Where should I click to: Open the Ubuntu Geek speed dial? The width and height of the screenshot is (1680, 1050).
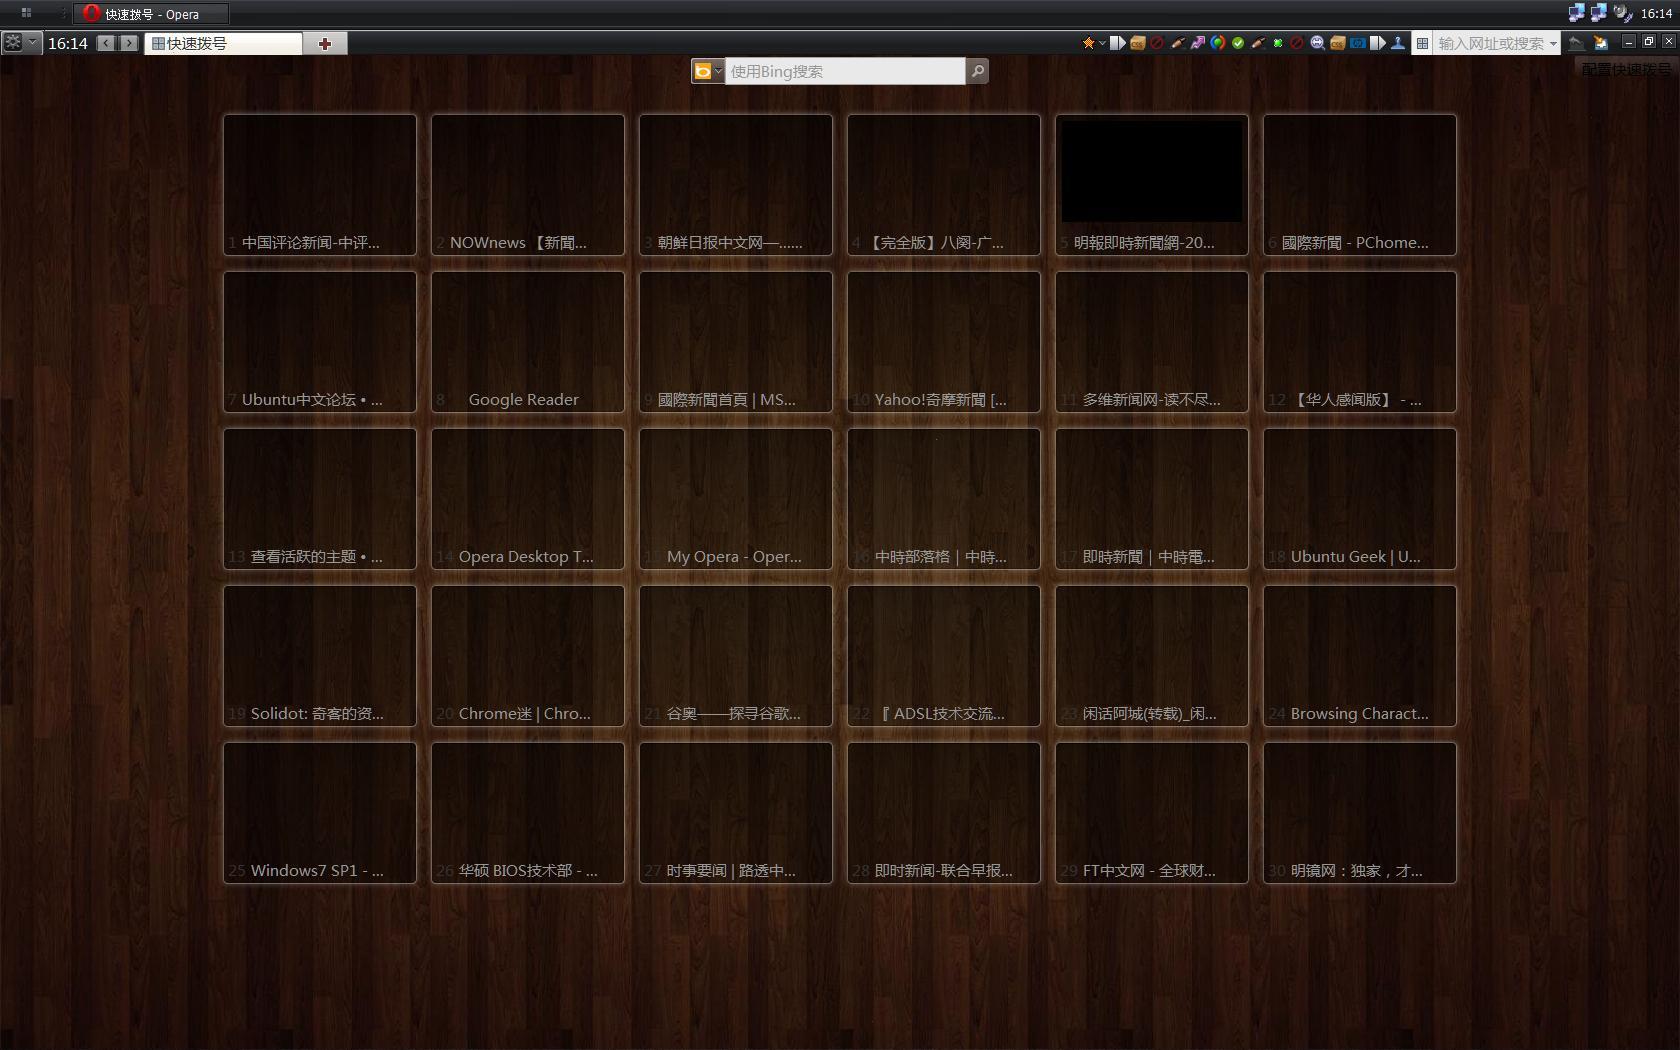point(1360,499)
